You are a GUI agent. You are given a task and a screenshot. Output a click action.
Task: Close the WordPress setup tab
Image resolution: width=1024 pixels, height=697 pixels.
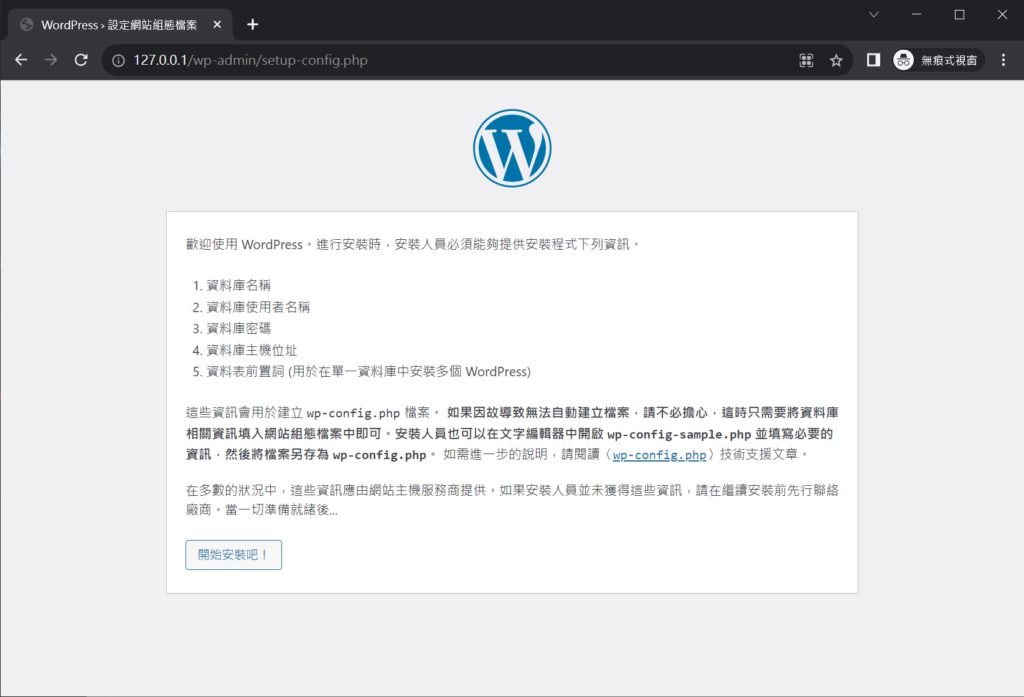tap(217, 25)
